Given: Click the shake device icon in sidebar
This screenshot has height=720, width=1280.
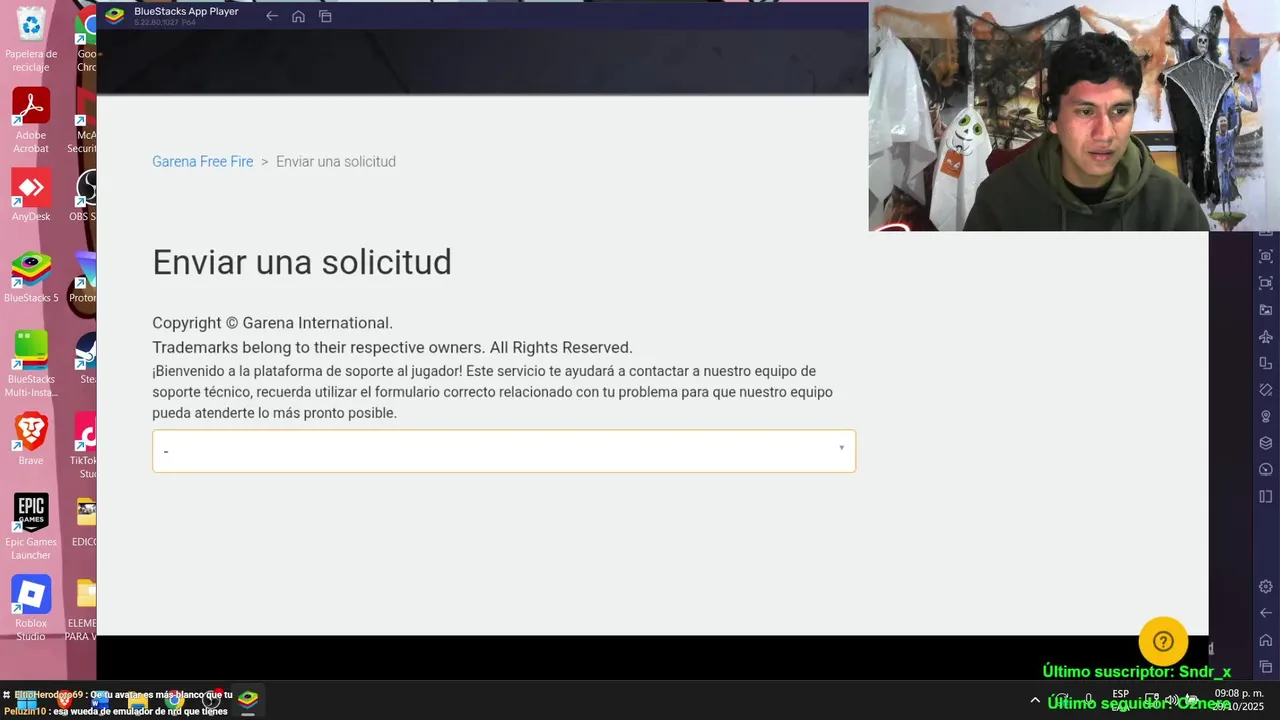Looking at the screenshot, I should tap(1266, 390).
